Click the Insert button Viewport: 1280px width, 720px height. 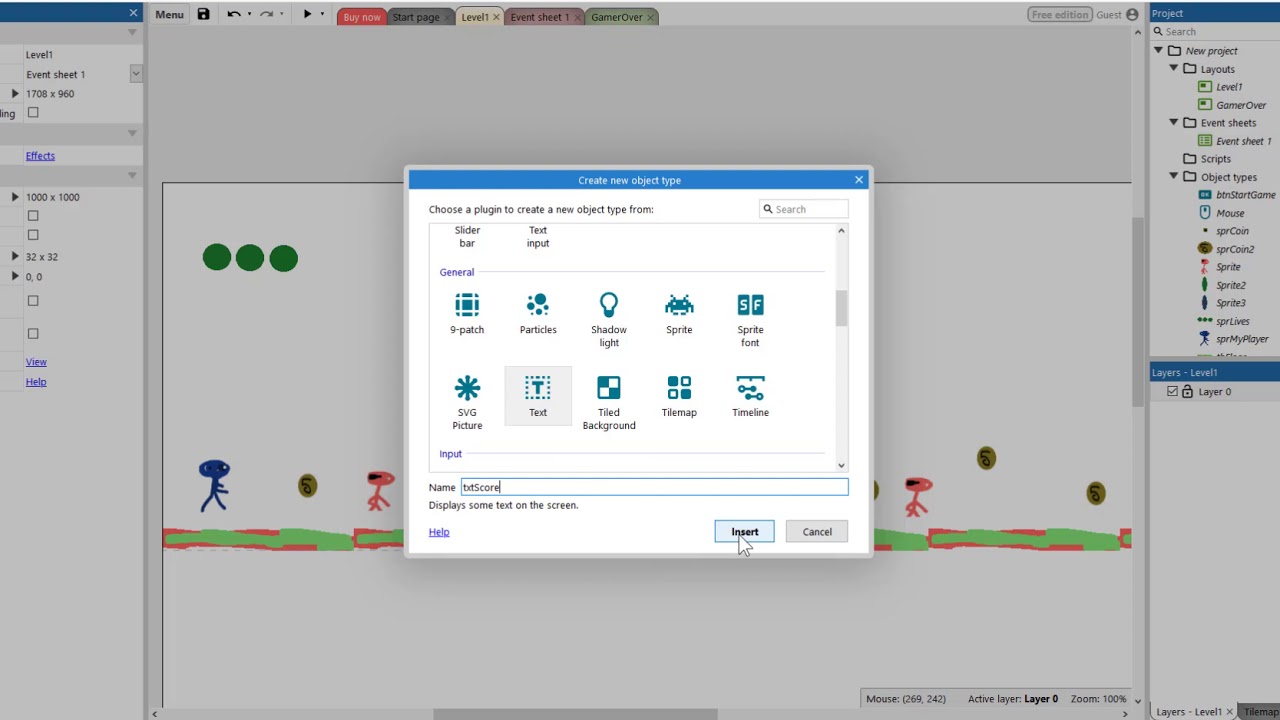click(x=744, y=532)
